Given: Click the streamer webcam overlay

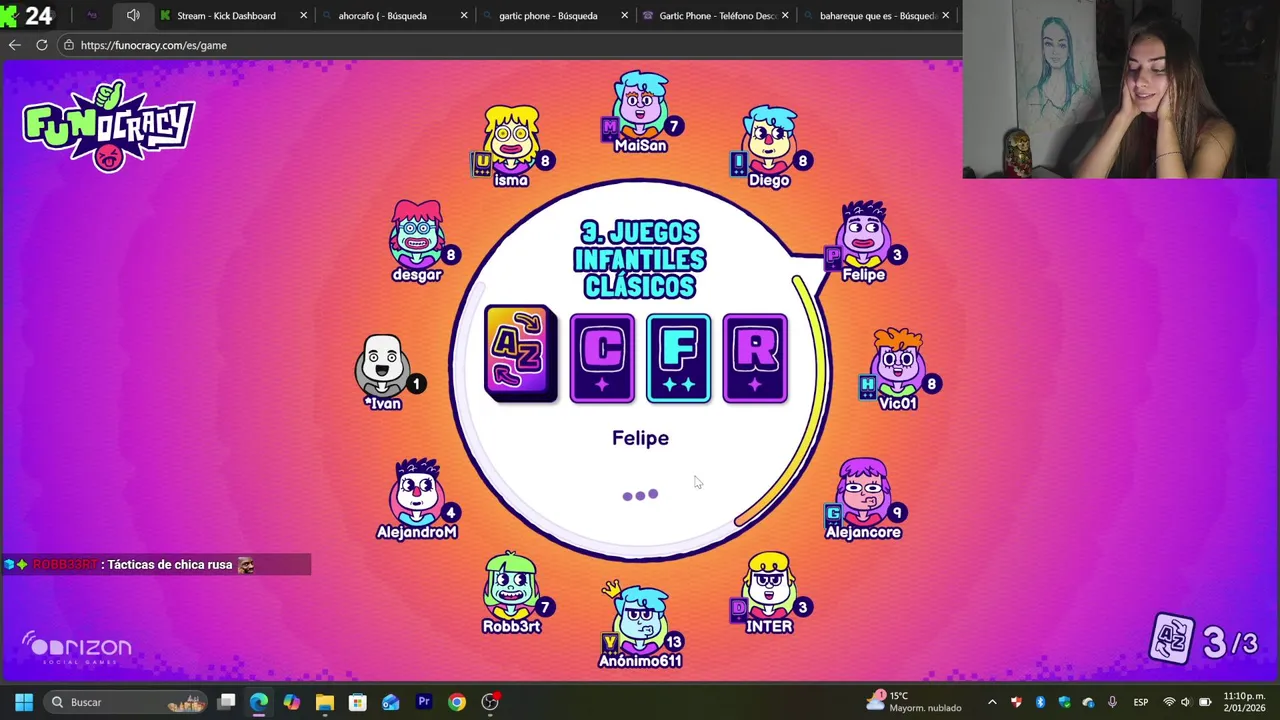Looking at the screenshot, I should pyautogui.click(x=1121, y=90).
